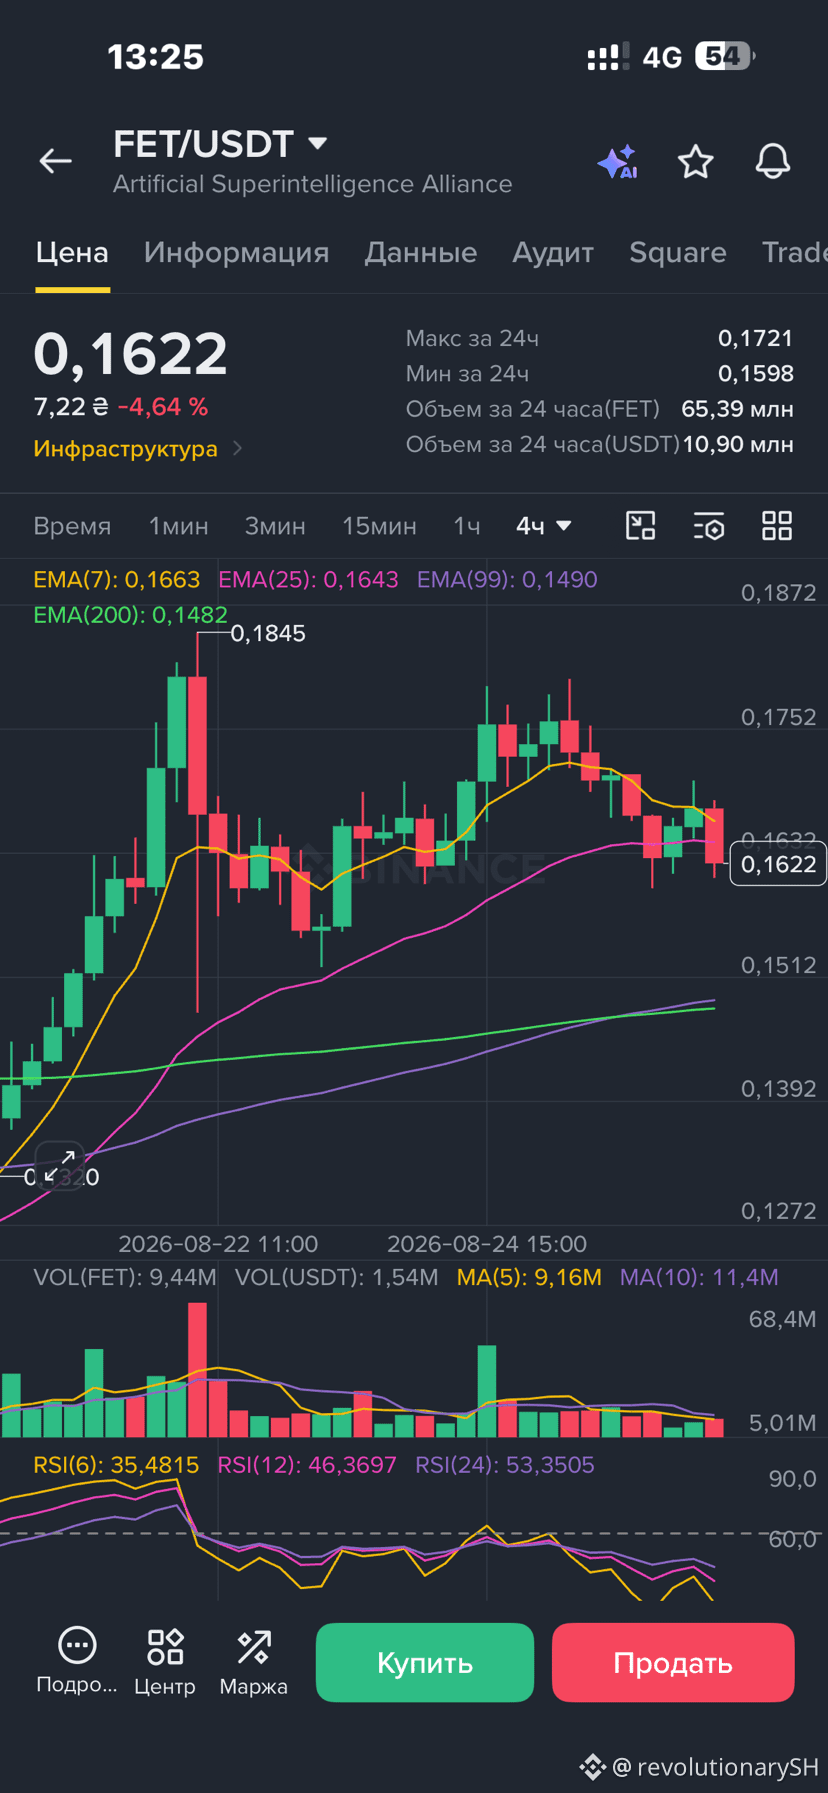The width and height of the screenshot is (828, 1793).
Task: Open the AI sparkle assistant icon
Action: (x=617, y=161)
